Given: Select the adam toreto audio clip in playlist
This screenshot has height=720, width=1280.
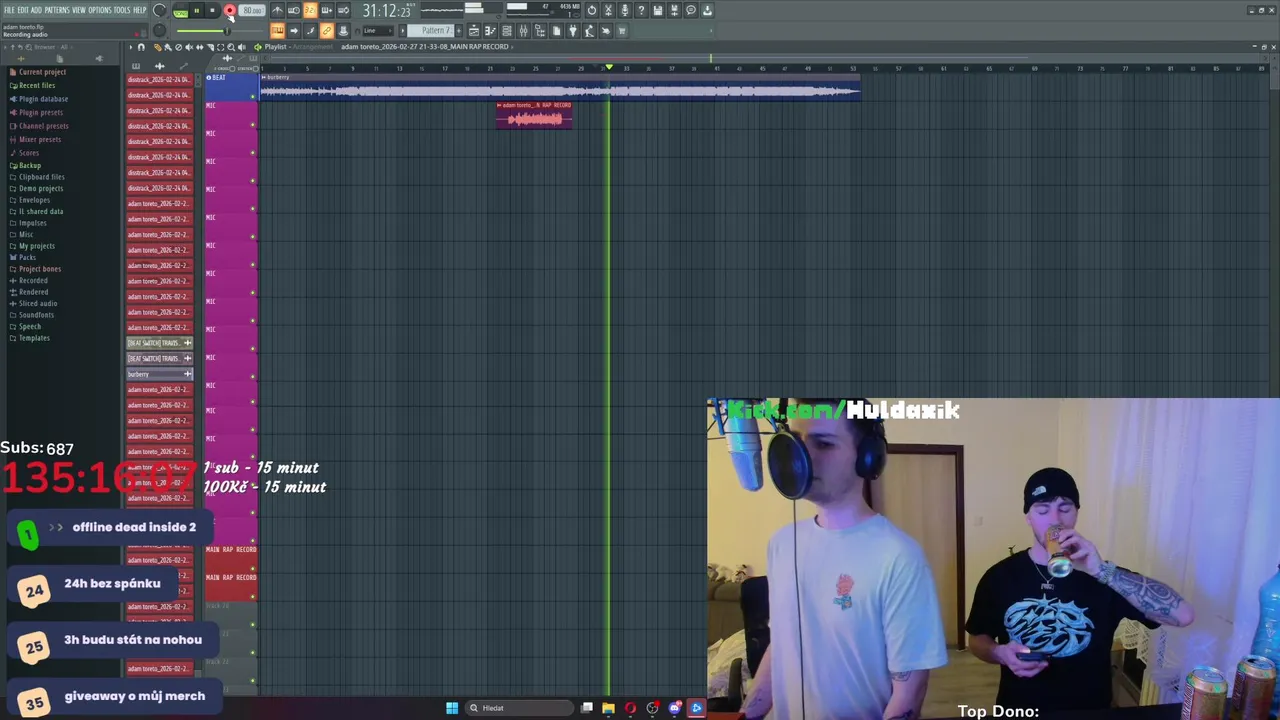Looking at the screenshot, I should coord(534,115).
